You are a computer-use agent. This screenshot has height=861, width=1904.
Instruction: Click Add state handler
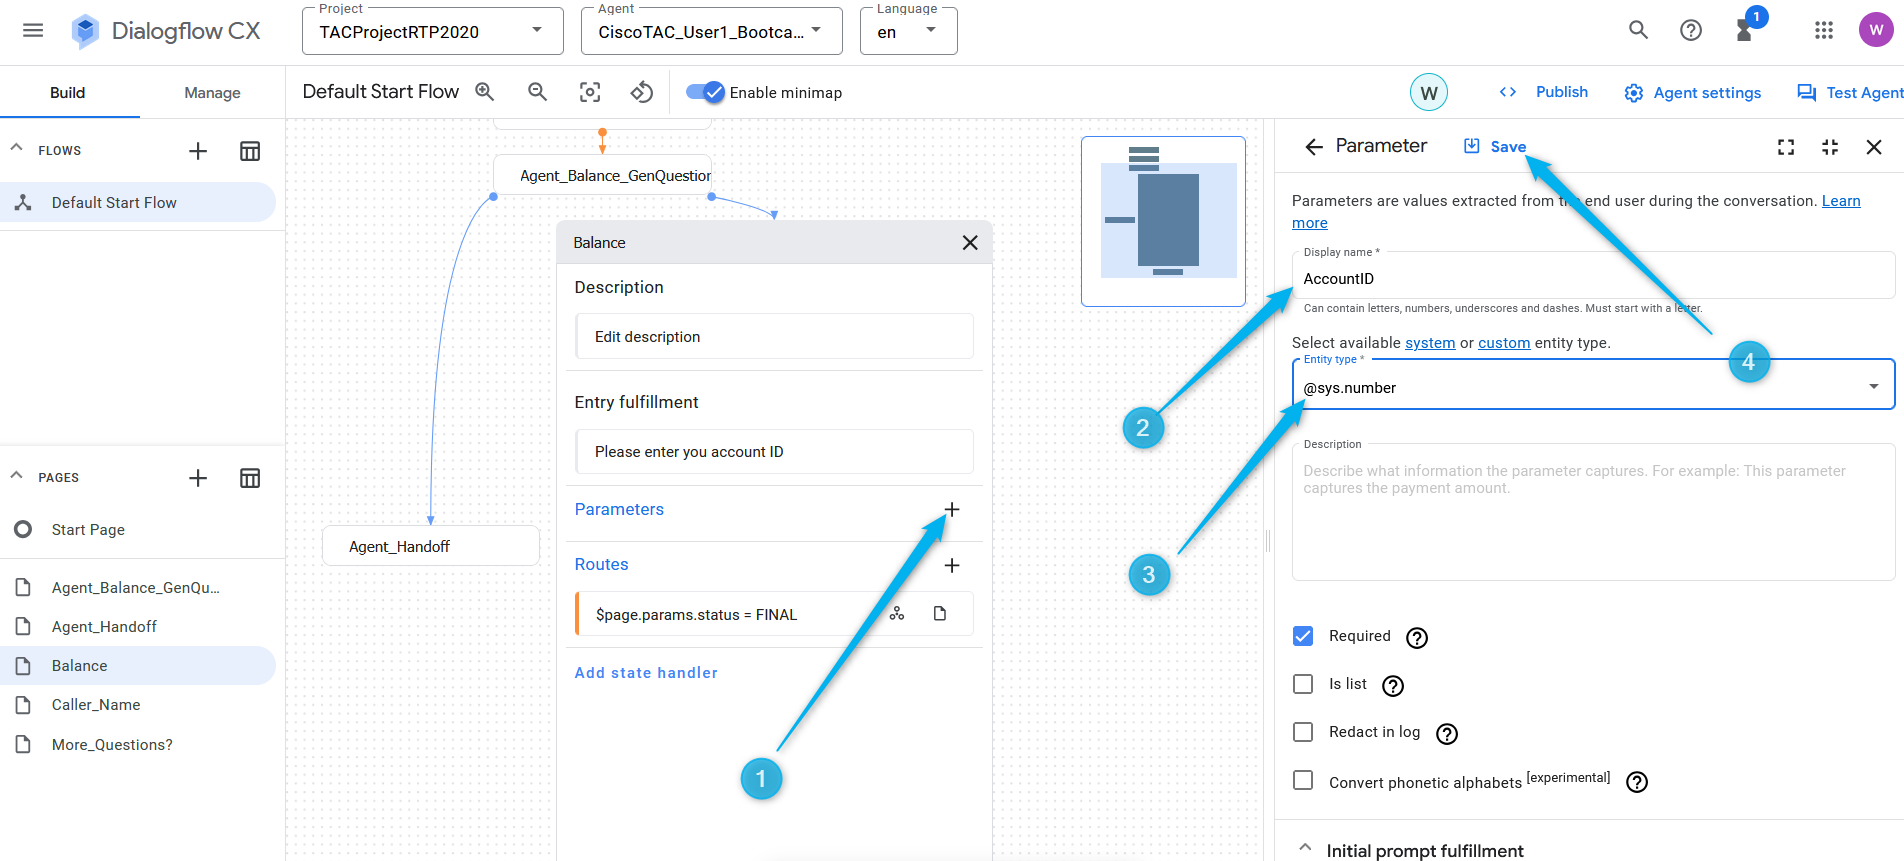click(x=646, y=673)
